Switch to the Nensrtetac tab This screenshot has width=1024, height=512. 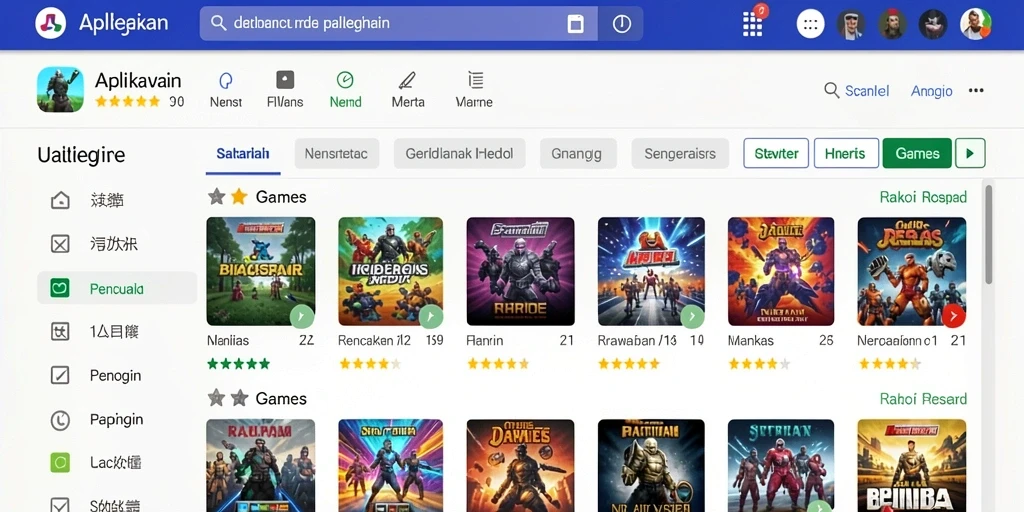coord(337,154)
